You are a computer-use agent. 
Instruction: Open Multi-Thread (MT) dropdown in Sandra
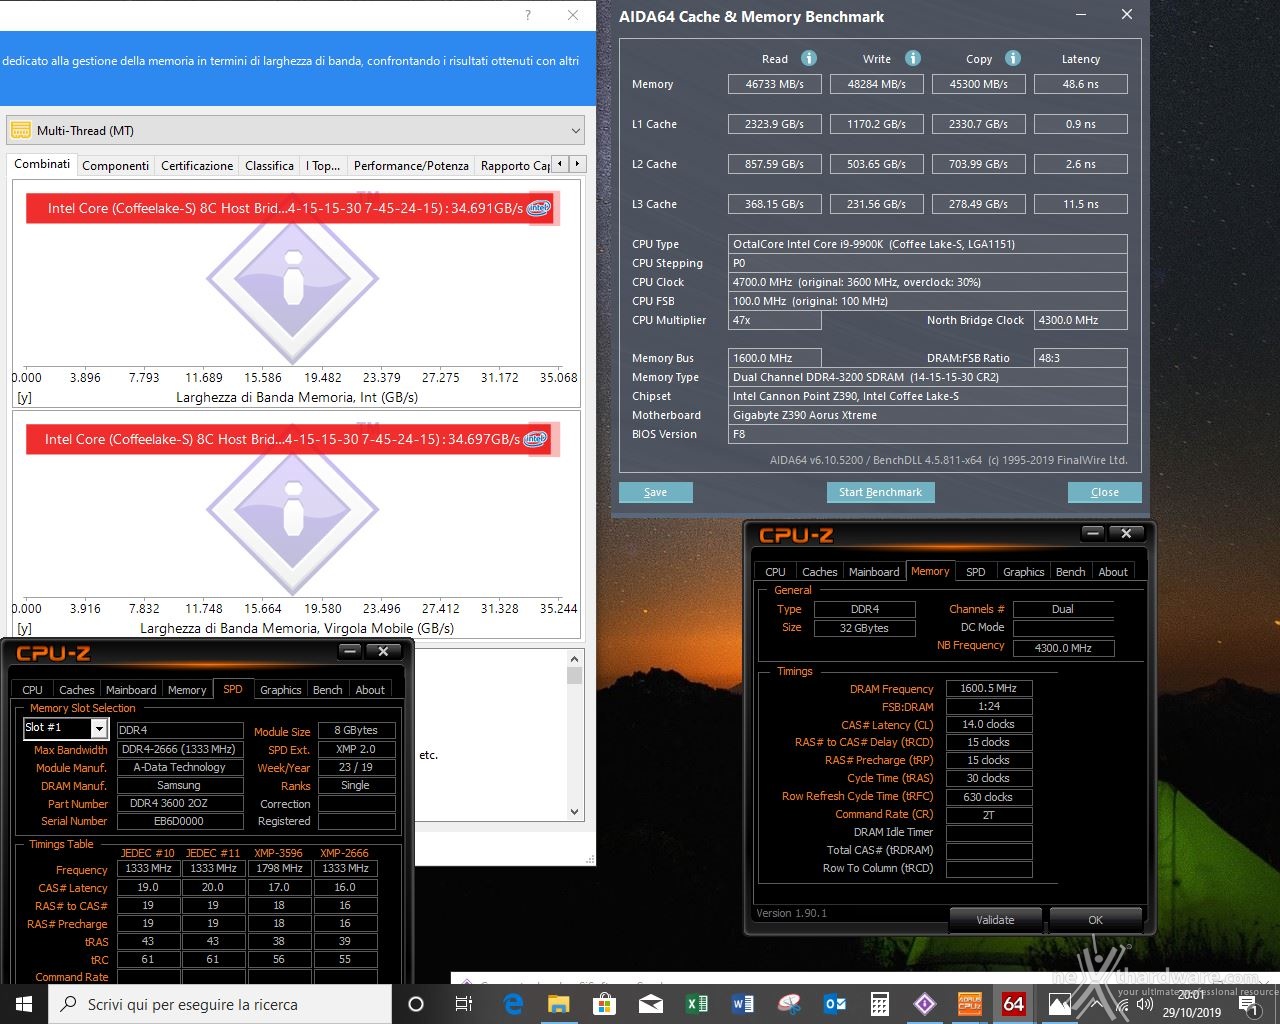pos(296,130)
